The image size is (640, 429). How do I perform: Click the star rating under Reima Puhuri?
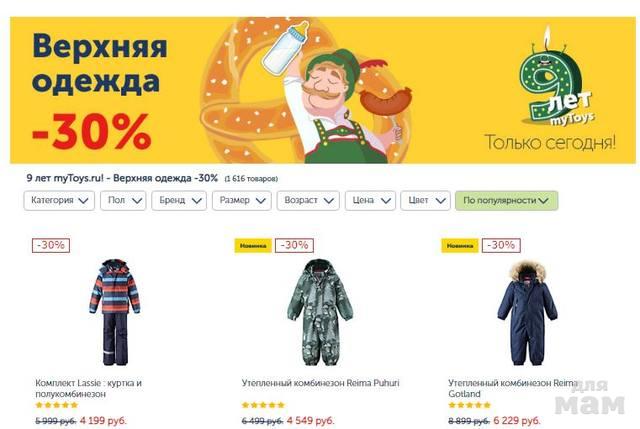click(263, 405)
